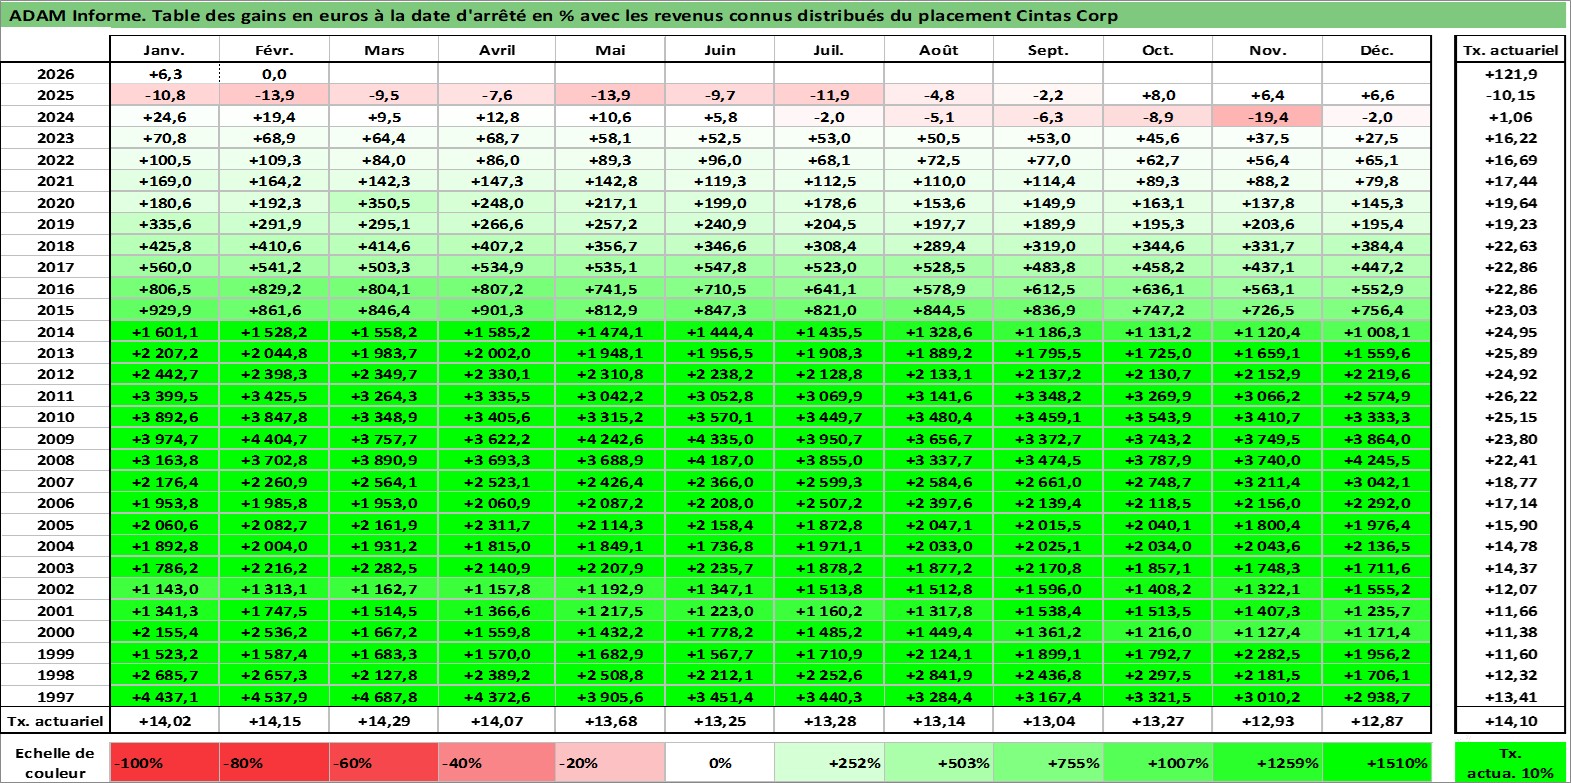Select the +3 211,4 cell in November 2007
Viewport: 1571px width, 783px height.
coord(1268,482)
